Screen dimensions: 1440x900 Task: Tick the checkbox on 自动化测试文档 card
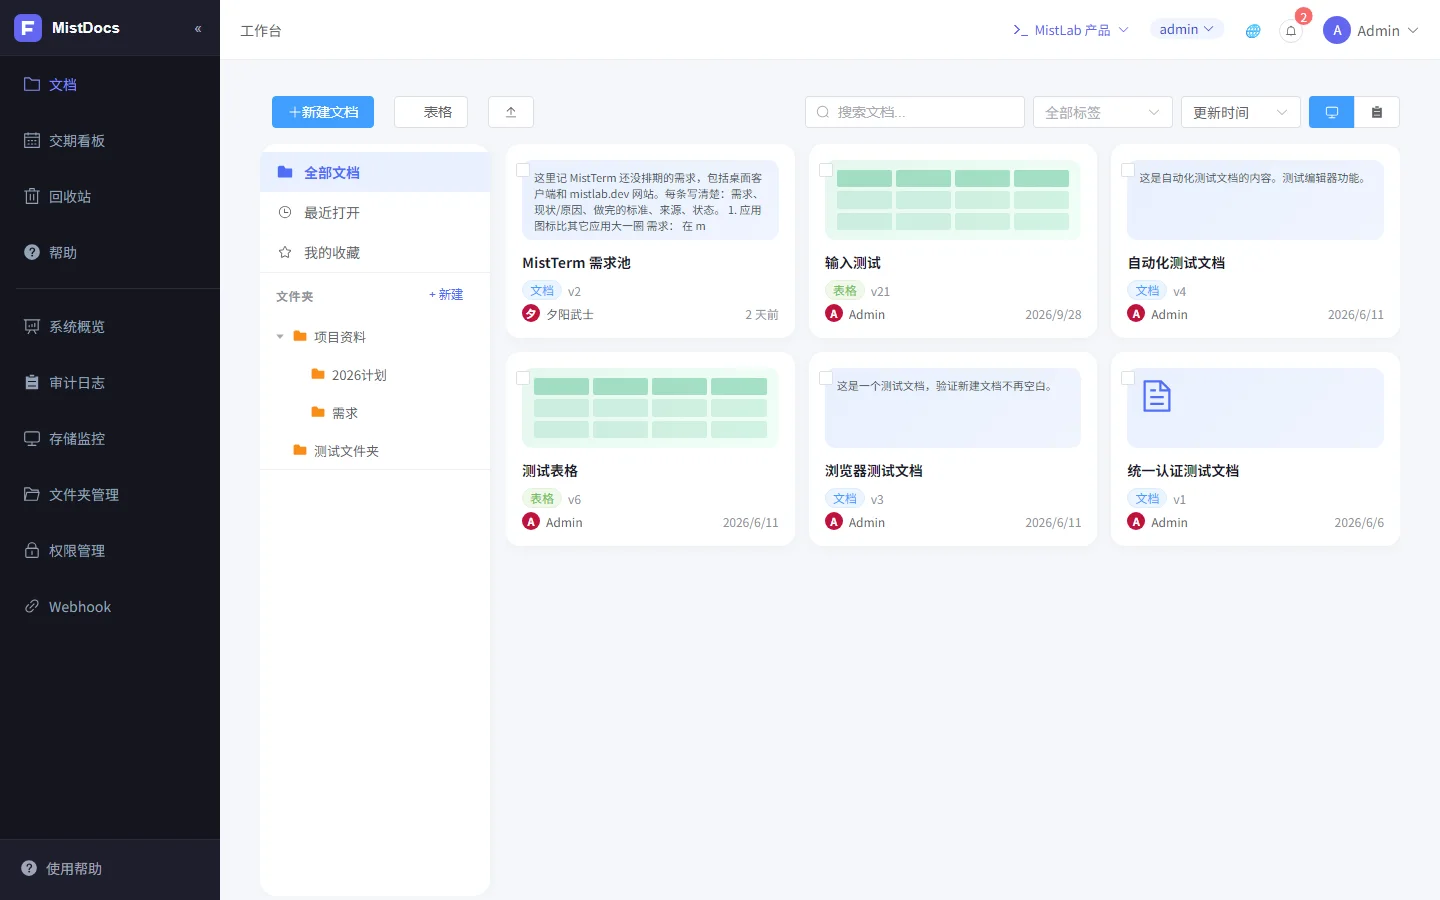(1128, 170)
